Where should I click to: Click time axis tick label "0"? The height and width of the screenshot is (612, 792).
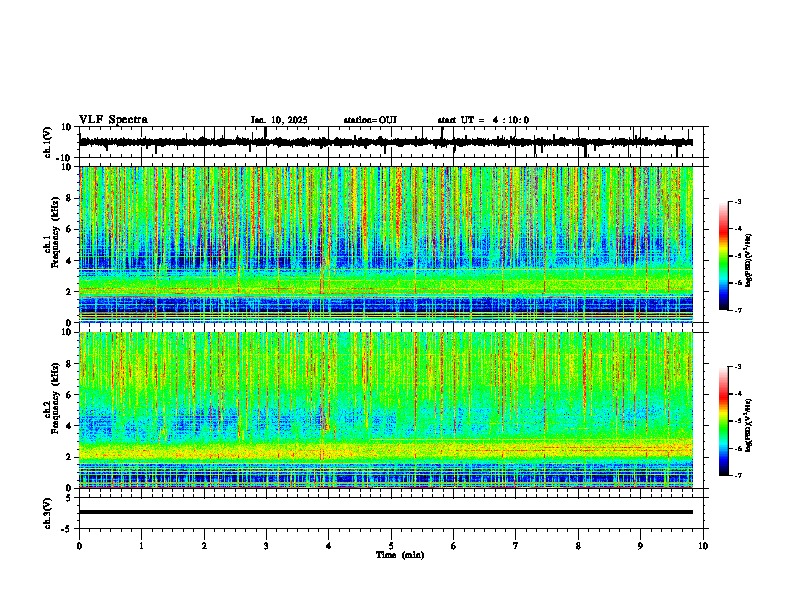click(79, 546)
